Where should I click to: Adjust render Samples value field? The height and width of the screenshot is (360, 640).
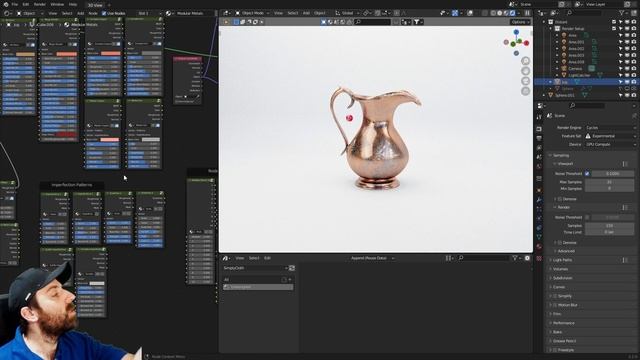pos(609,225)
